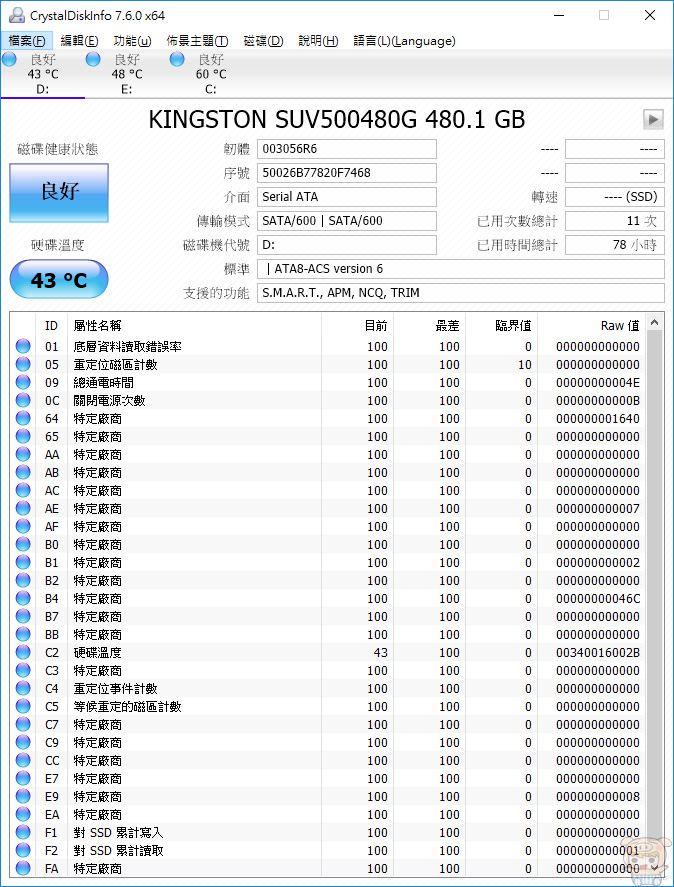The height and width of the screenshot is (887, 674).
Task: Click the S.M.A.R.T., APM, NCQ, TRIM features field
Action: coord(461,293)
